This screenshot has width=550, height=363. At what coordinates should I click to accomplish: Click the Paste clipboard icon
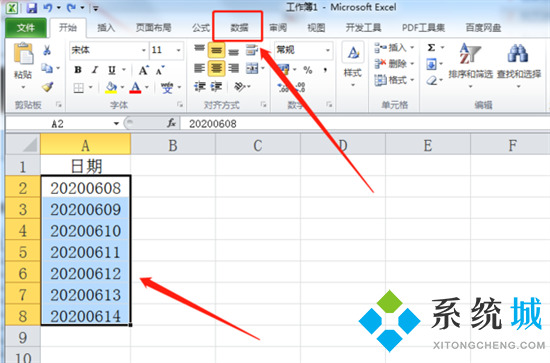[24, 54]
